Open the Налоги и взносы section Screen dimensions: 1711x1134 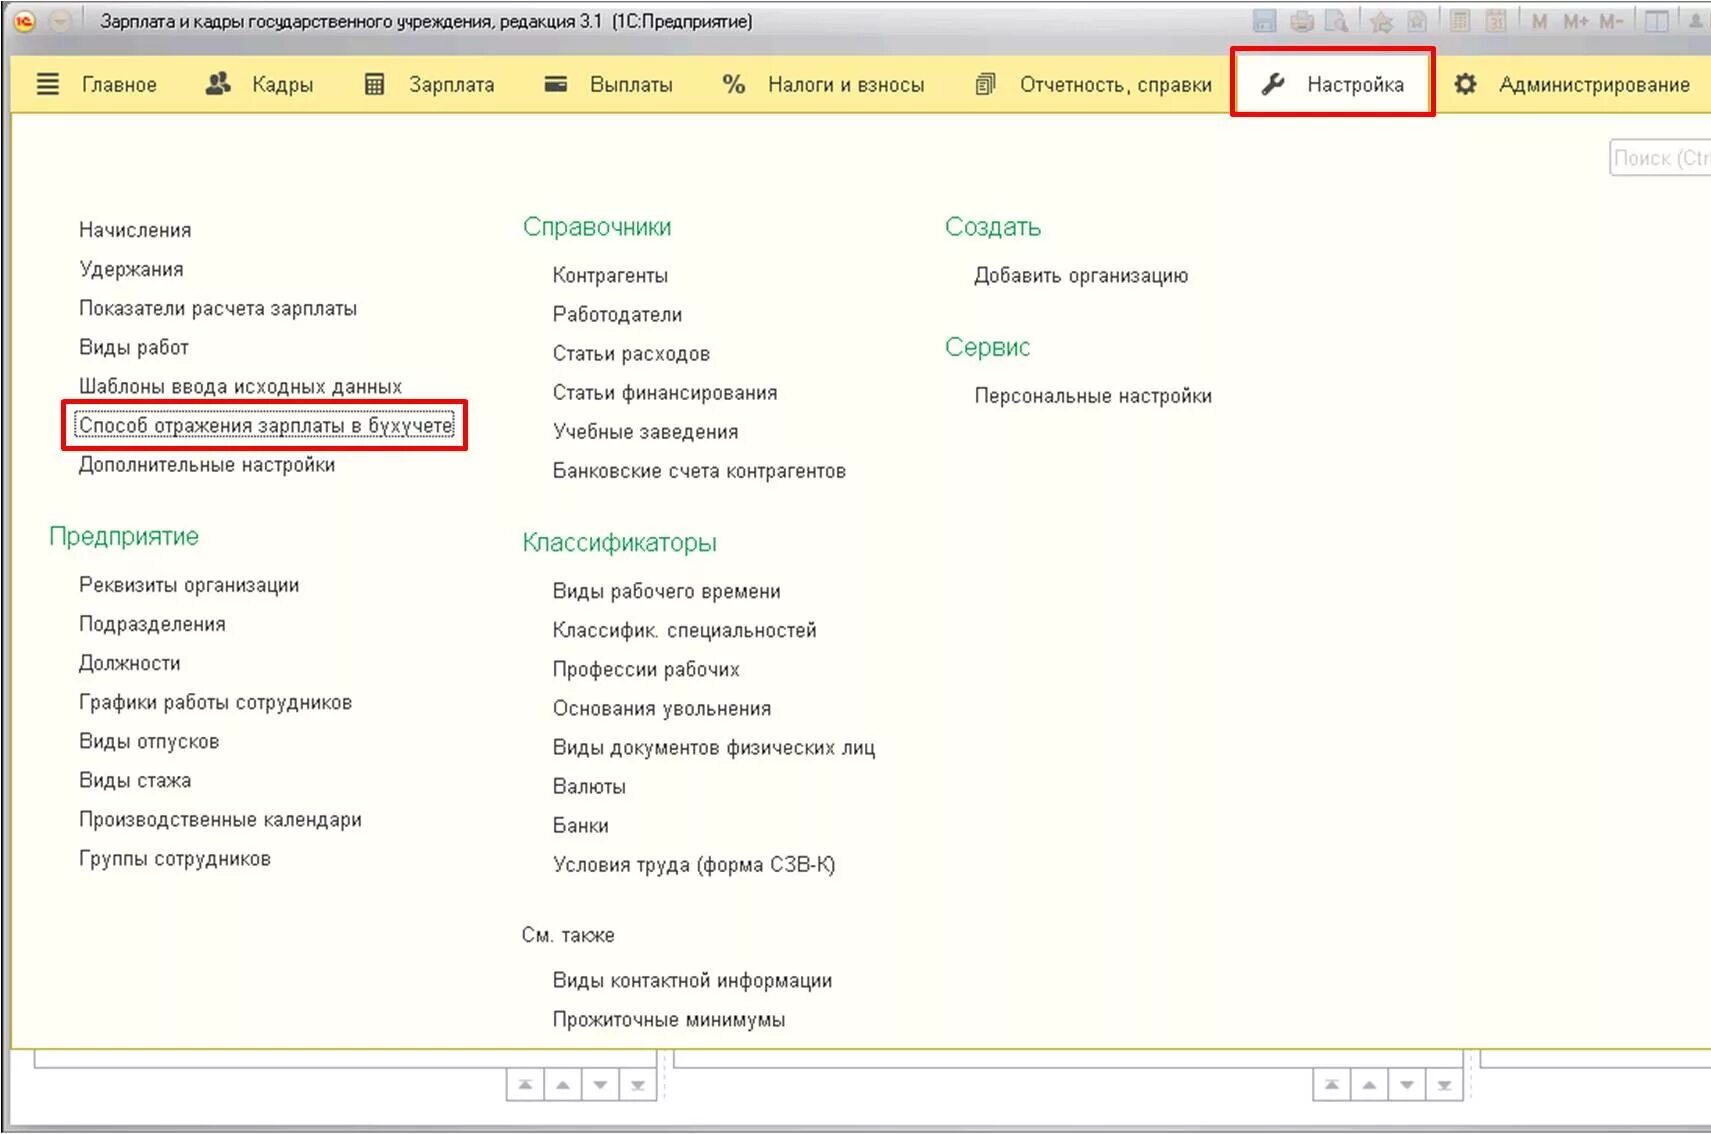coord(845,85)
